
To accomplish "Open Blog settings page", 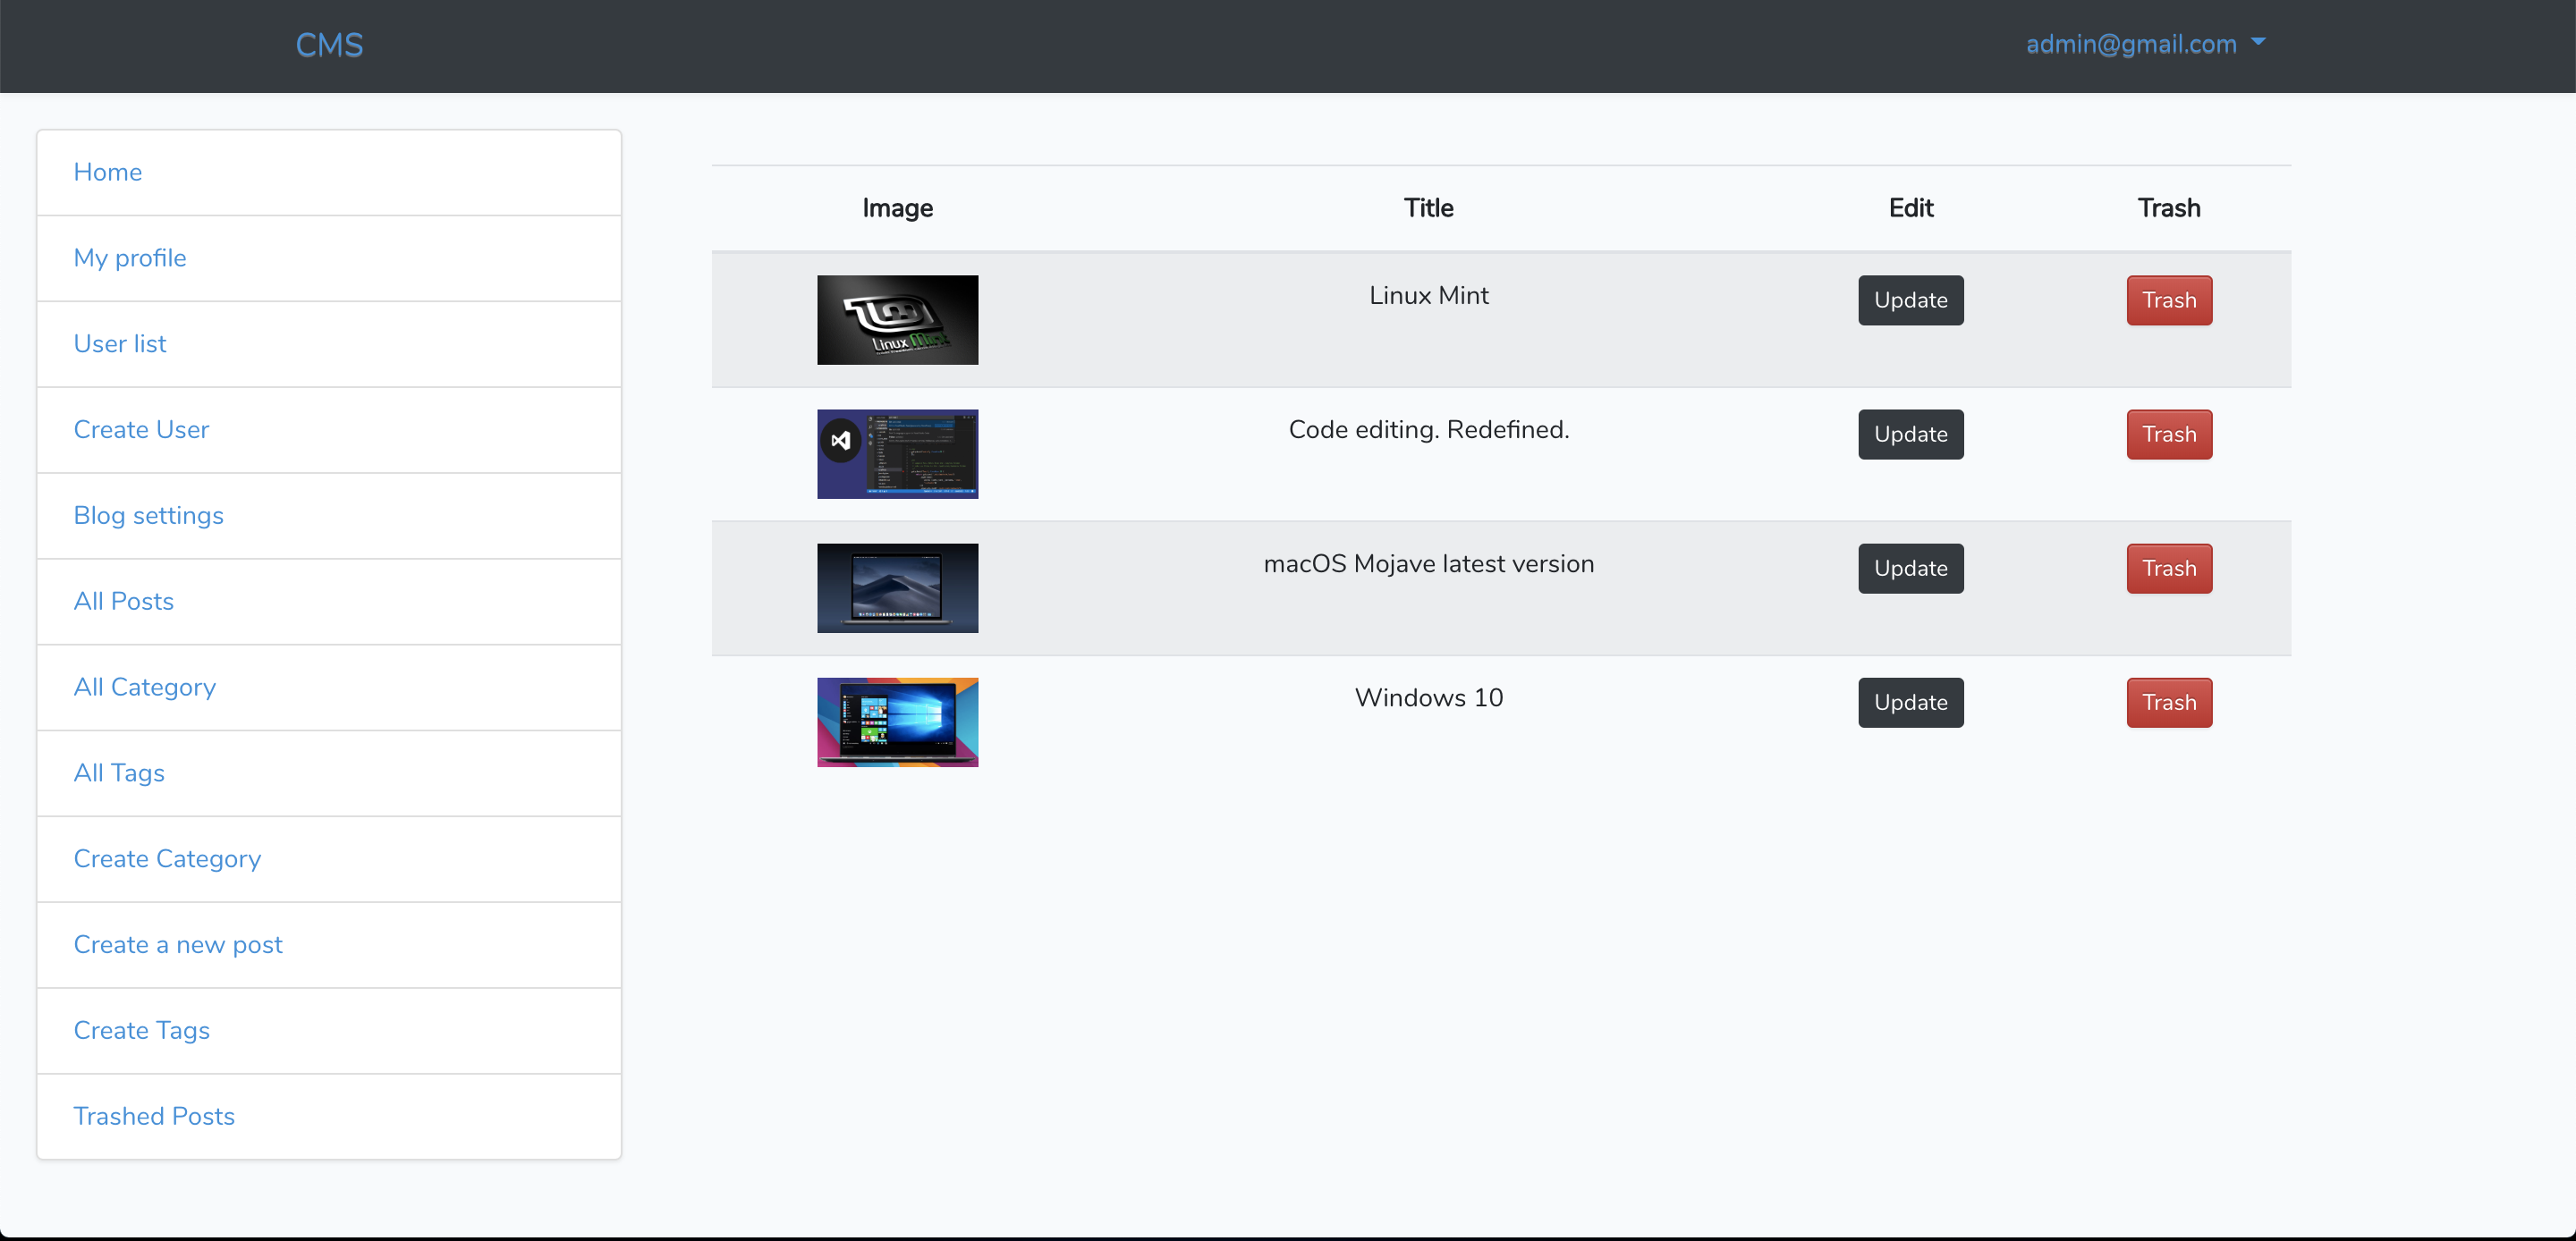I will click(x=148, y=516).
